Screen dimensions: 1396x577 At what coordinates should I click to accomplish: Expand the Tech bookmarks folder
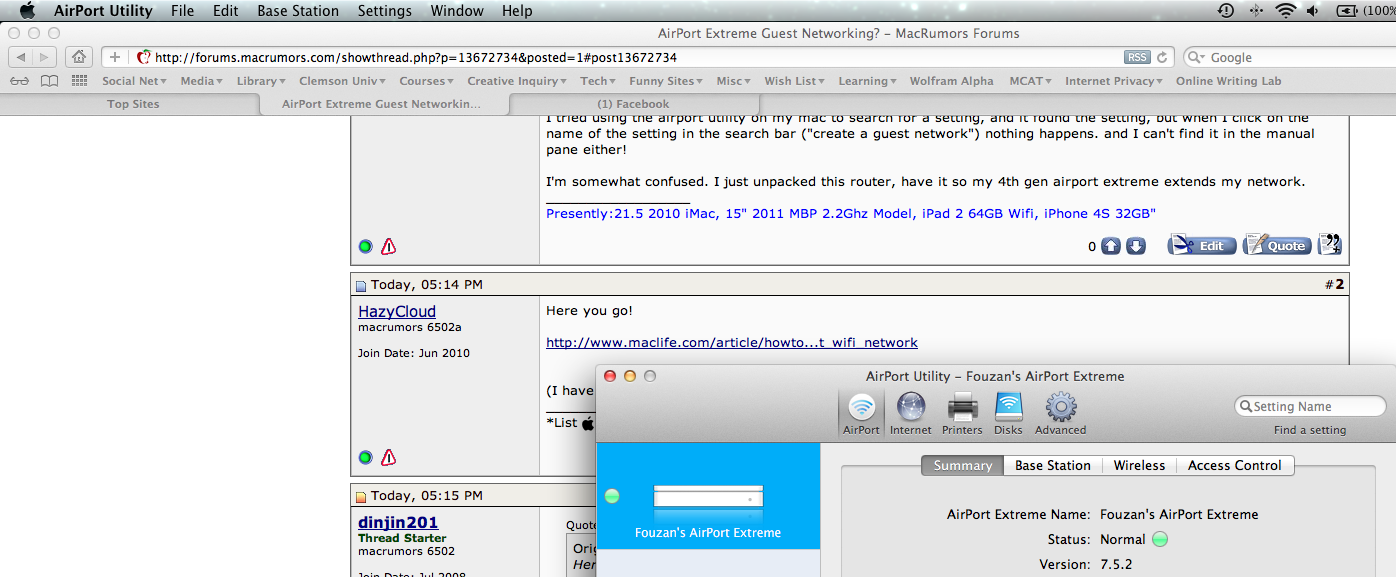(x=598, y=81)
